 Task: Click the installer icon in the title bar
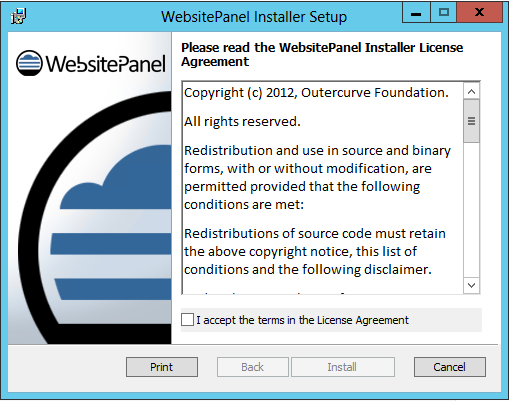pyautogui.click(x=18, y=16)
